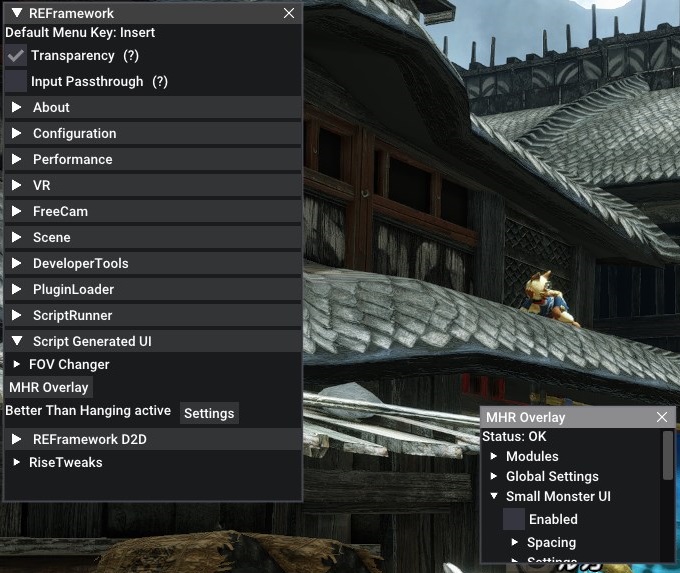Expand the RiseTweaks tree node

(16, 462)
